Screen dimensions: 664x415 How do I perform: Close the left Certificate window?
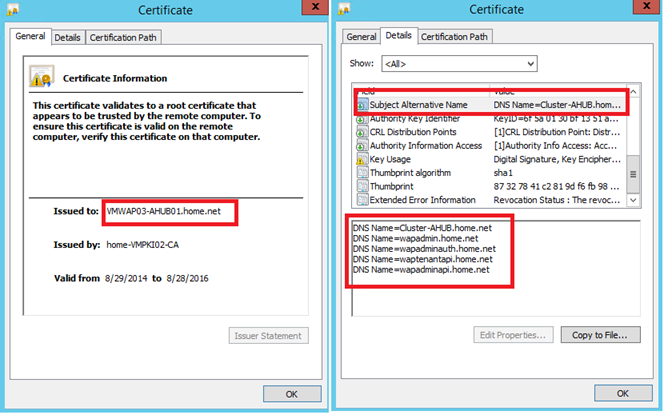[315, 6]
